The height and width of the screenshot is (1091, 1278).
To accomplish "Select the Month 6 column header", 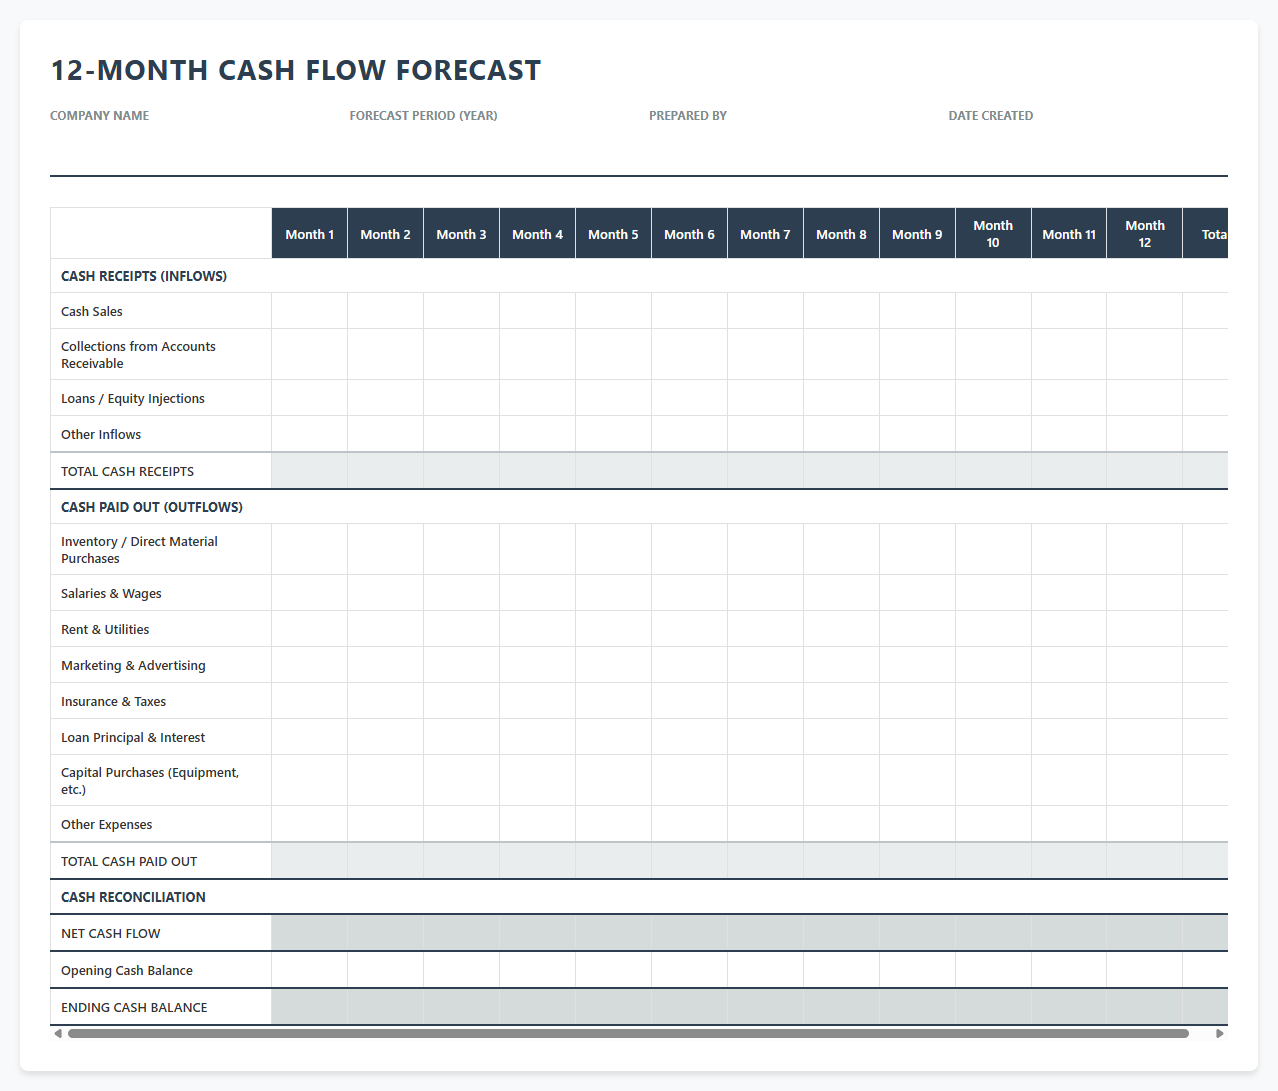I will (x=690, y=233).
